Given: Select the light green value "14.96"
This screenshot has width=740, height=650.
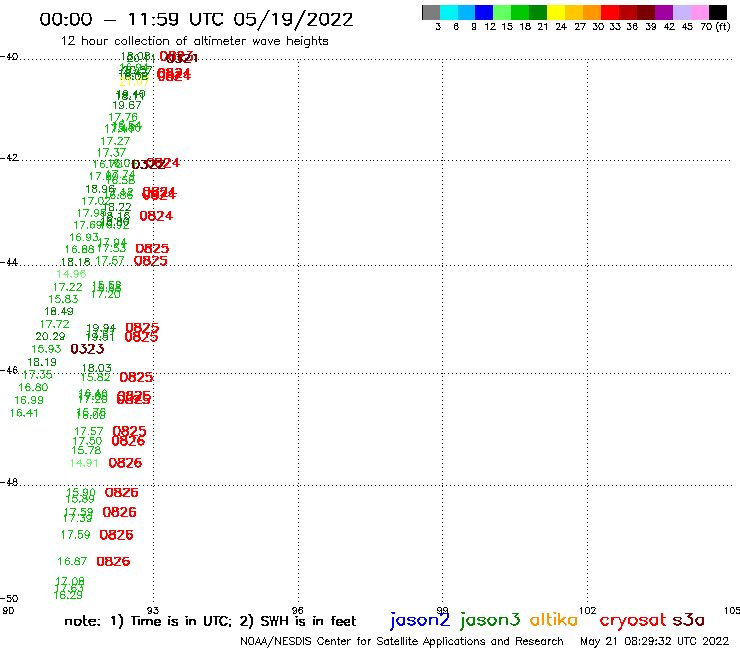Looking at the screenshot, I should pyautogui.click(x=71, y=274).
